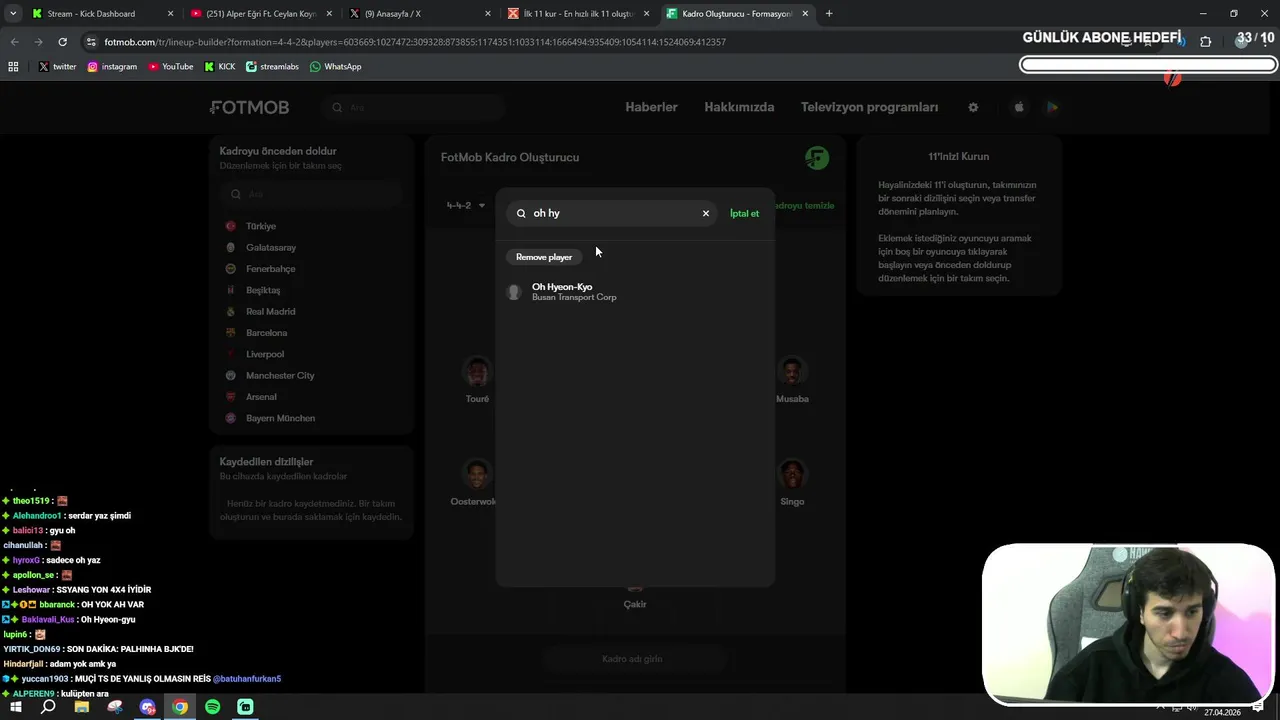
Task: Click the Remove player button
Action: pyautogui.click(x=544, y=257)
